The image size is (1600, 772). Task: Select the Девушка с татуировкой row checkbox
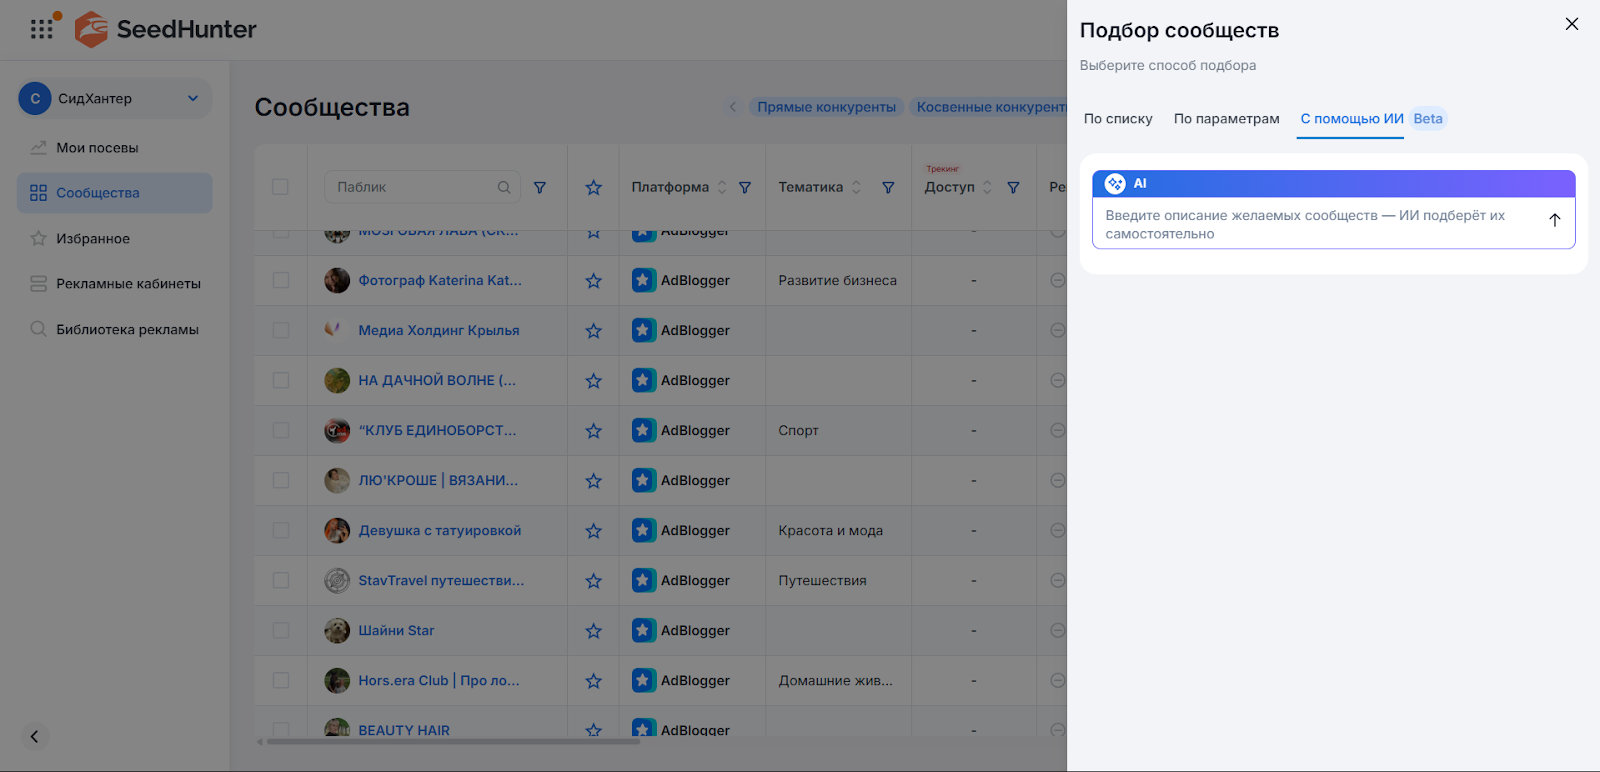[x=281, y=531]
